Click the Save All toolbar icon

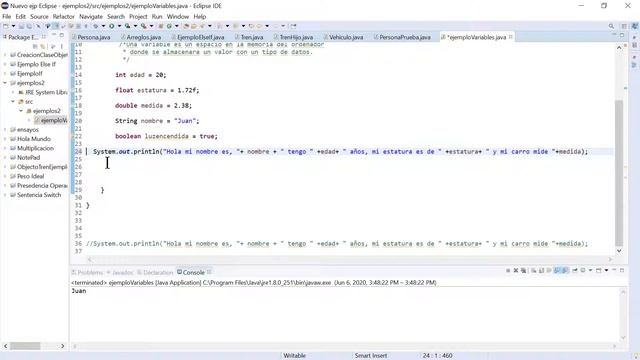click(x=29, y=26)
